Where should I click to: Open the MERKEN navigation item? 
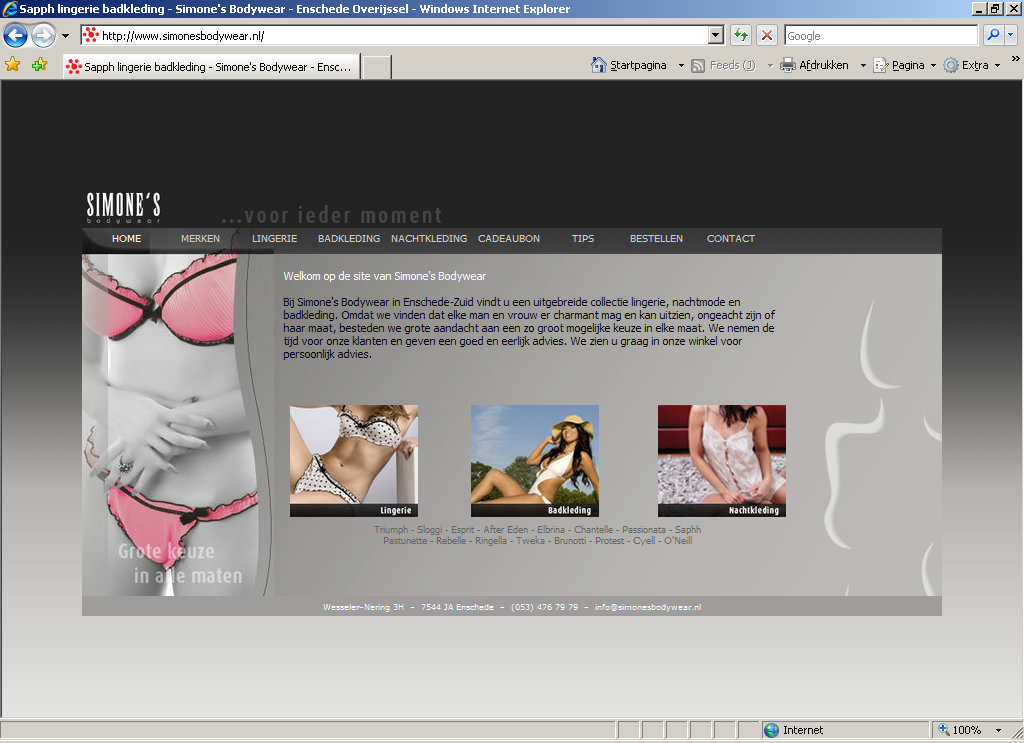[x=200, y=239]
